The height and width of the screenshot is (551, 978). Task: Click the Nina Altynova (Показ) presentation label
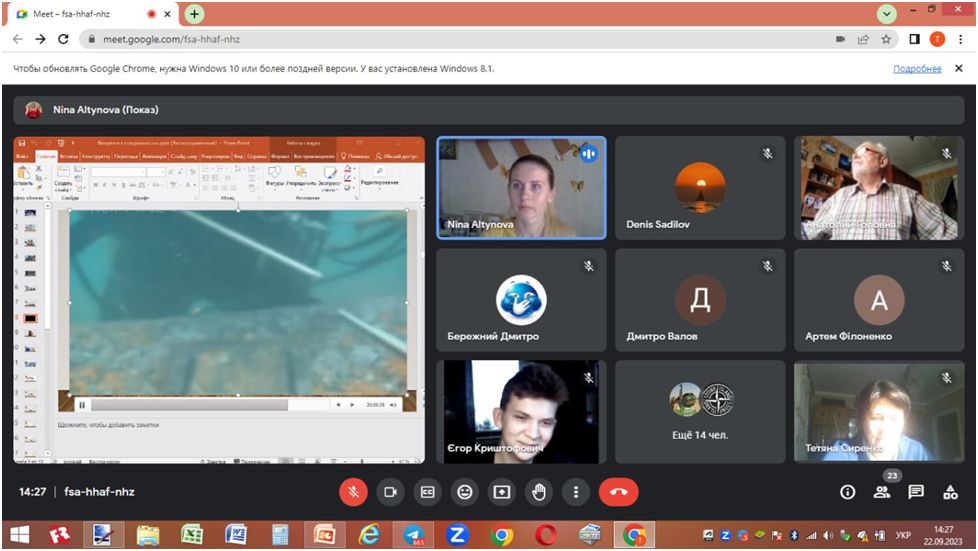[105, 110]
